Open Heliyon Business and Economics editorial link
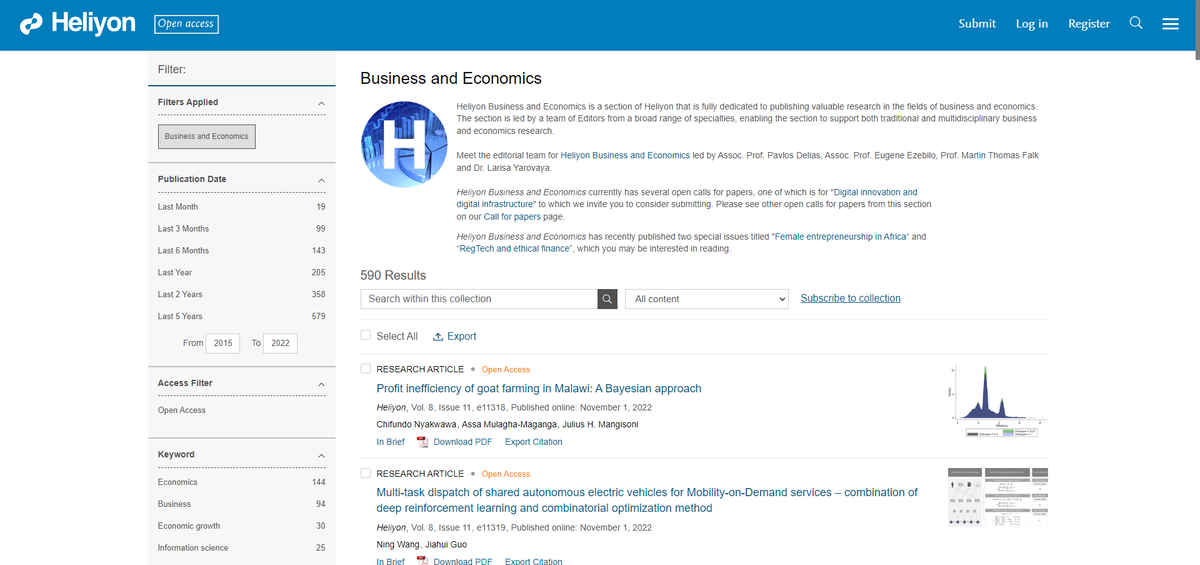 625,156
